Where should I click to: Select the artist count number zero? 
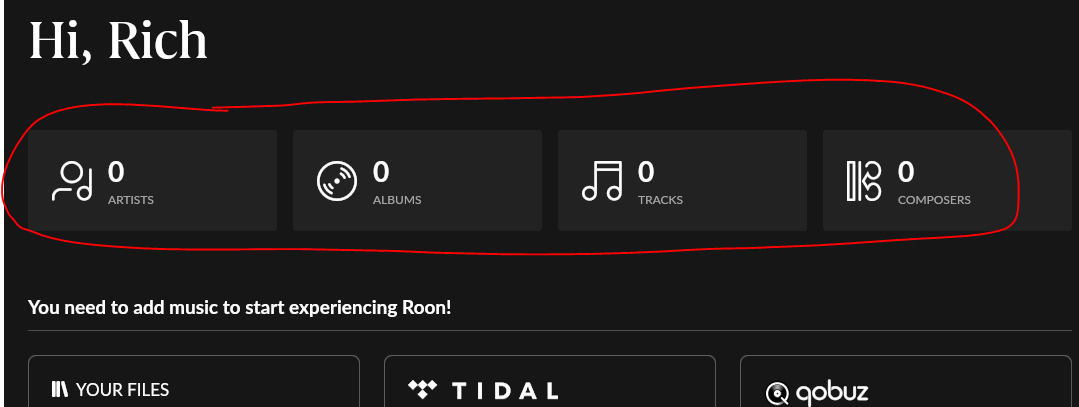pyautogui.click(x=116, y=171)
